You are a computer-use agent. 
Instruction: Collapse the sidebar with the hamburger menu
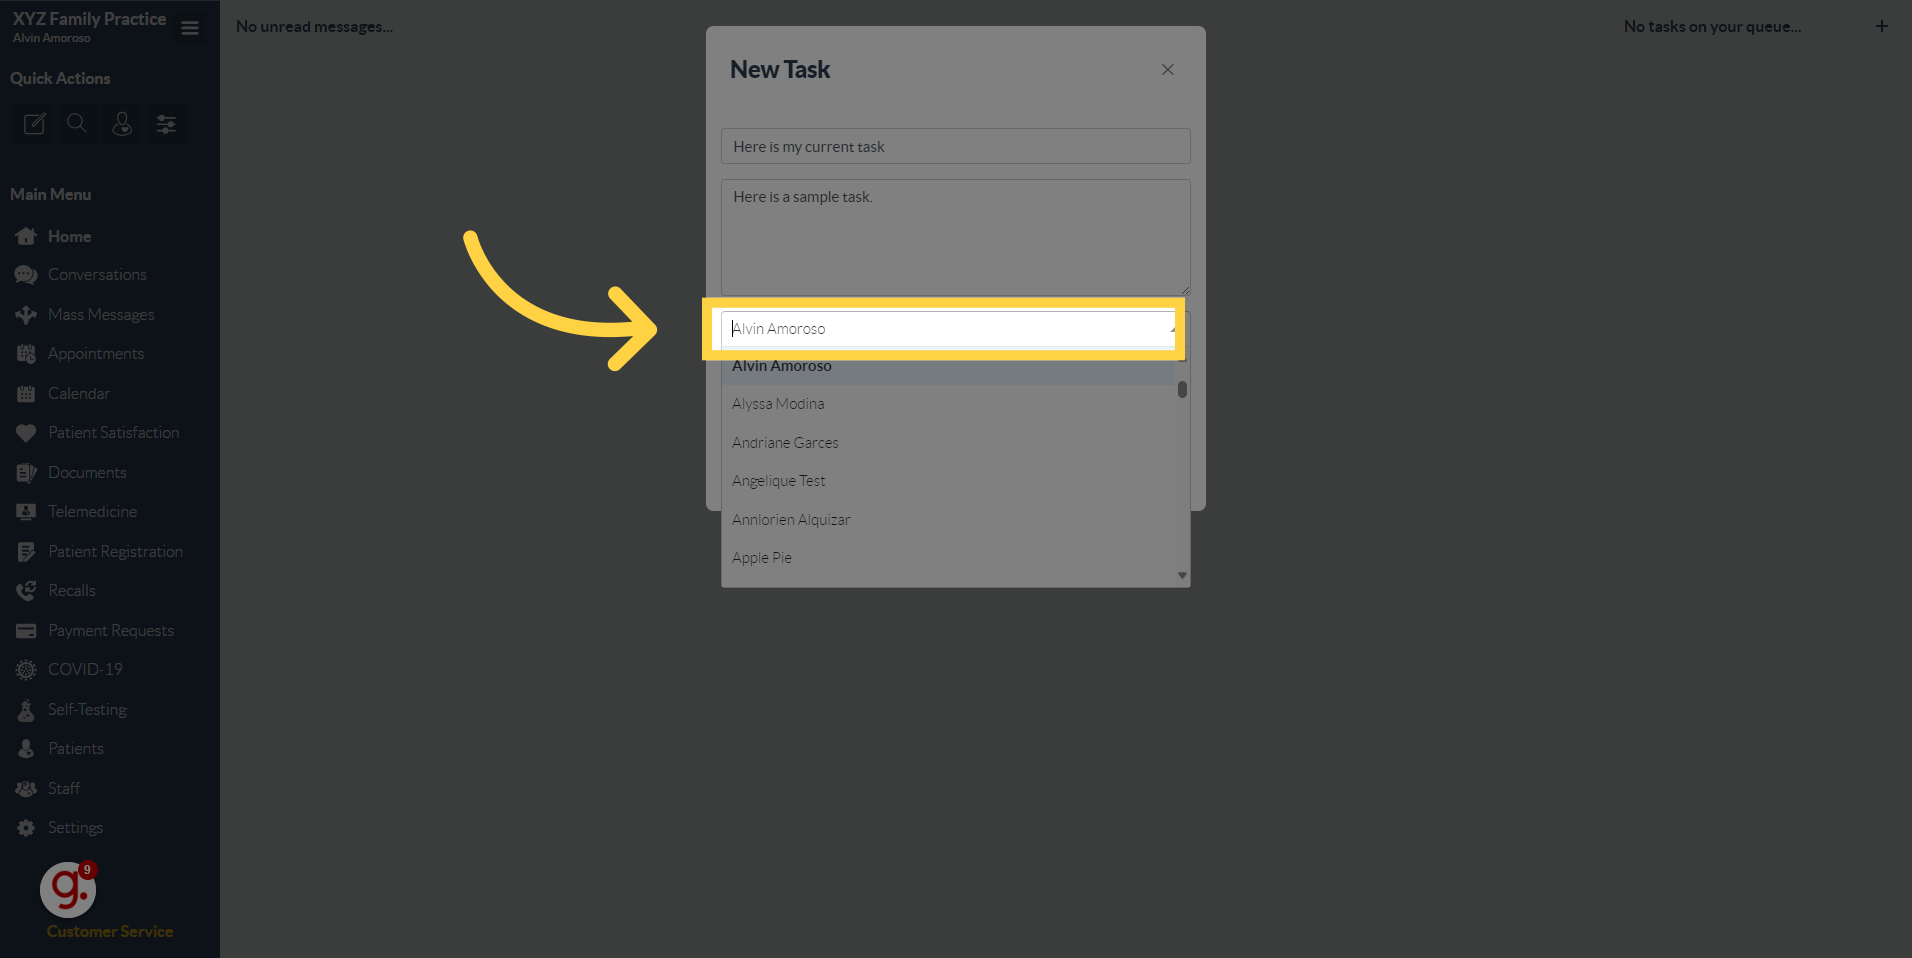[x=189, y=28]
